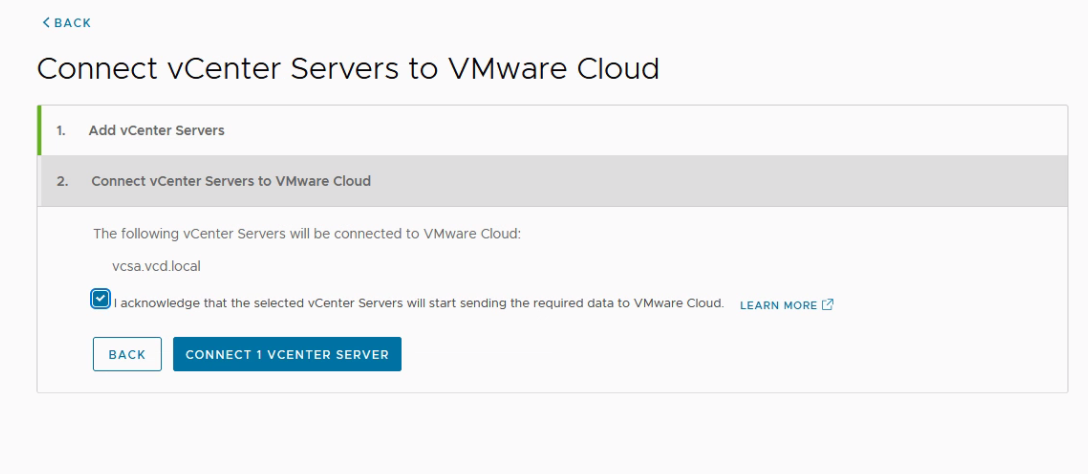Select the step number 1 marker

61,130
